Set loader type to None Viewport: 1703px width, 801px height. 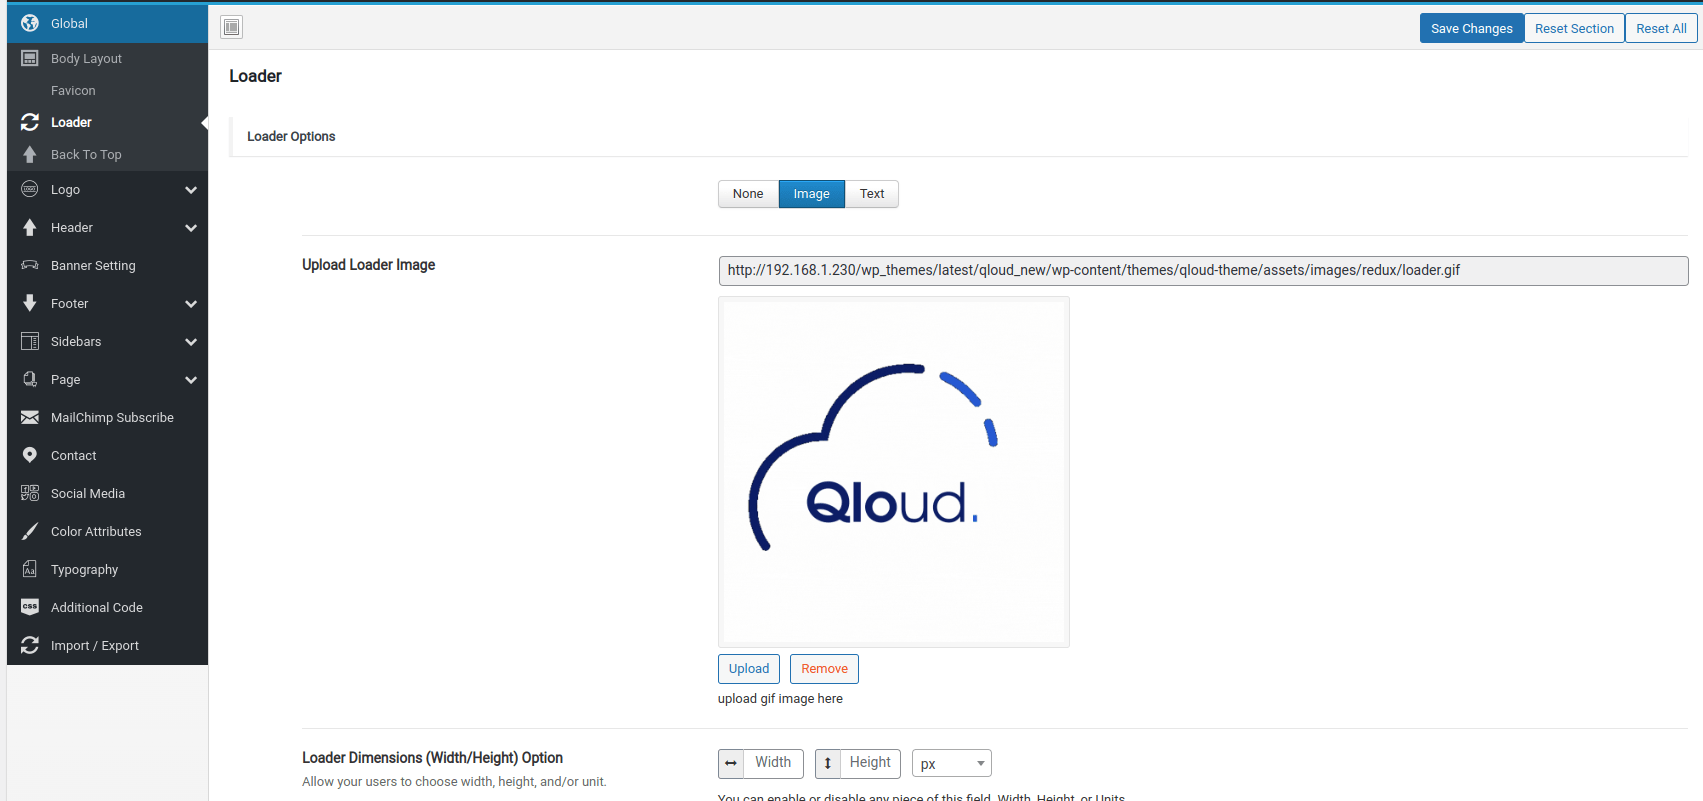pos(748,194)
